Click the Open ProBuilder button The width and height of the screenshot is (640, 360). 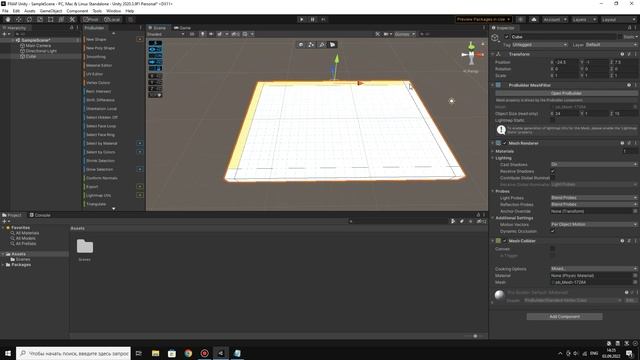(x=566, y=93)
